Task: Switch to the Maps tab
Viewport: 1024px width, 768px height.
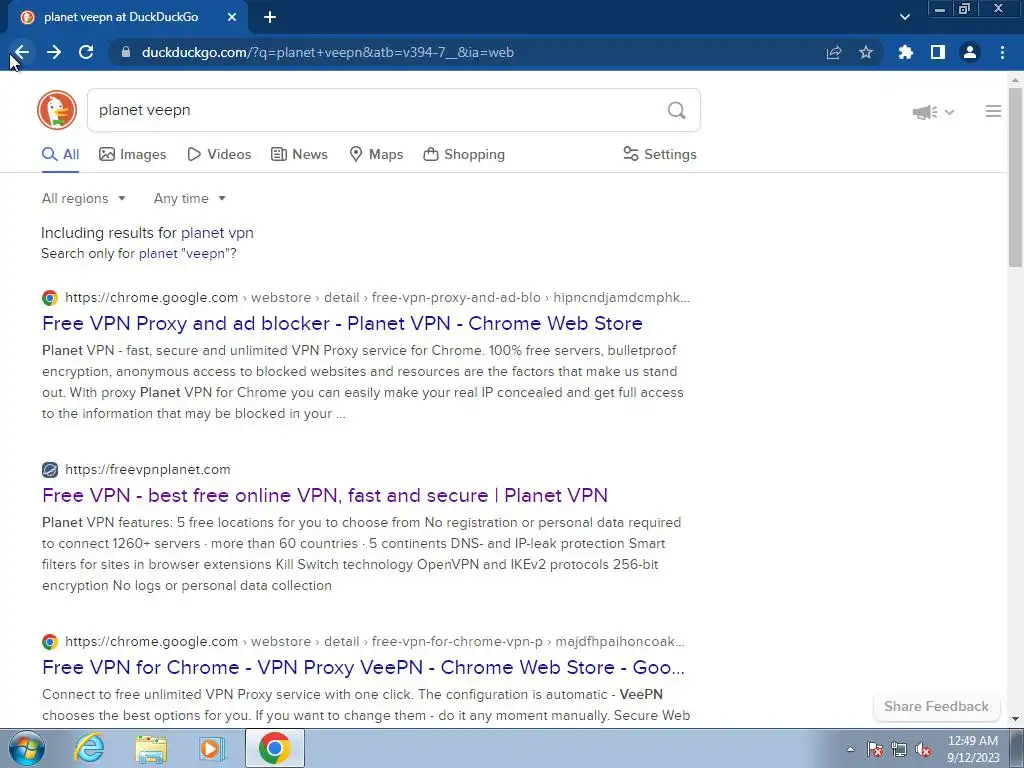Action: [x=376, y=155]
